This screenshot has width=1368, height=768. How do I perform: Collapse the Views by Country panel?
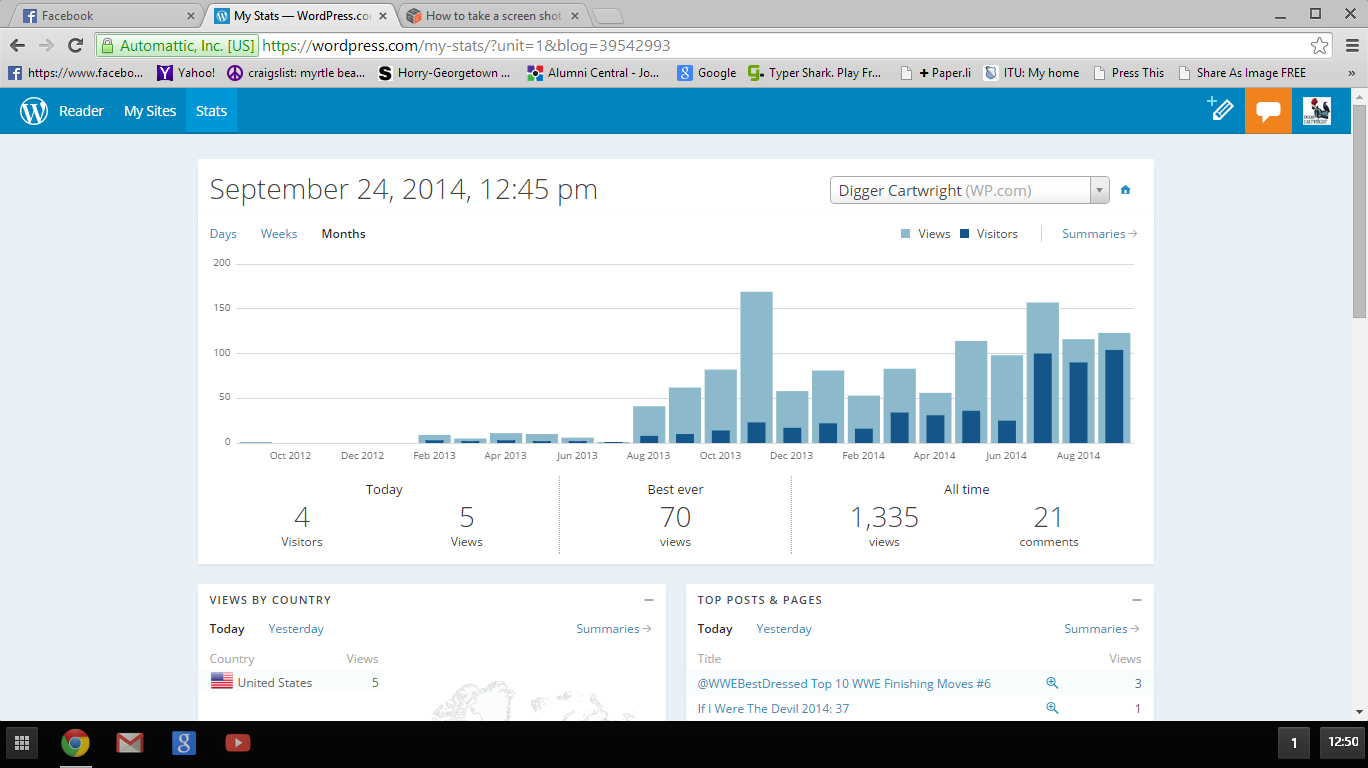click(649, 600)
